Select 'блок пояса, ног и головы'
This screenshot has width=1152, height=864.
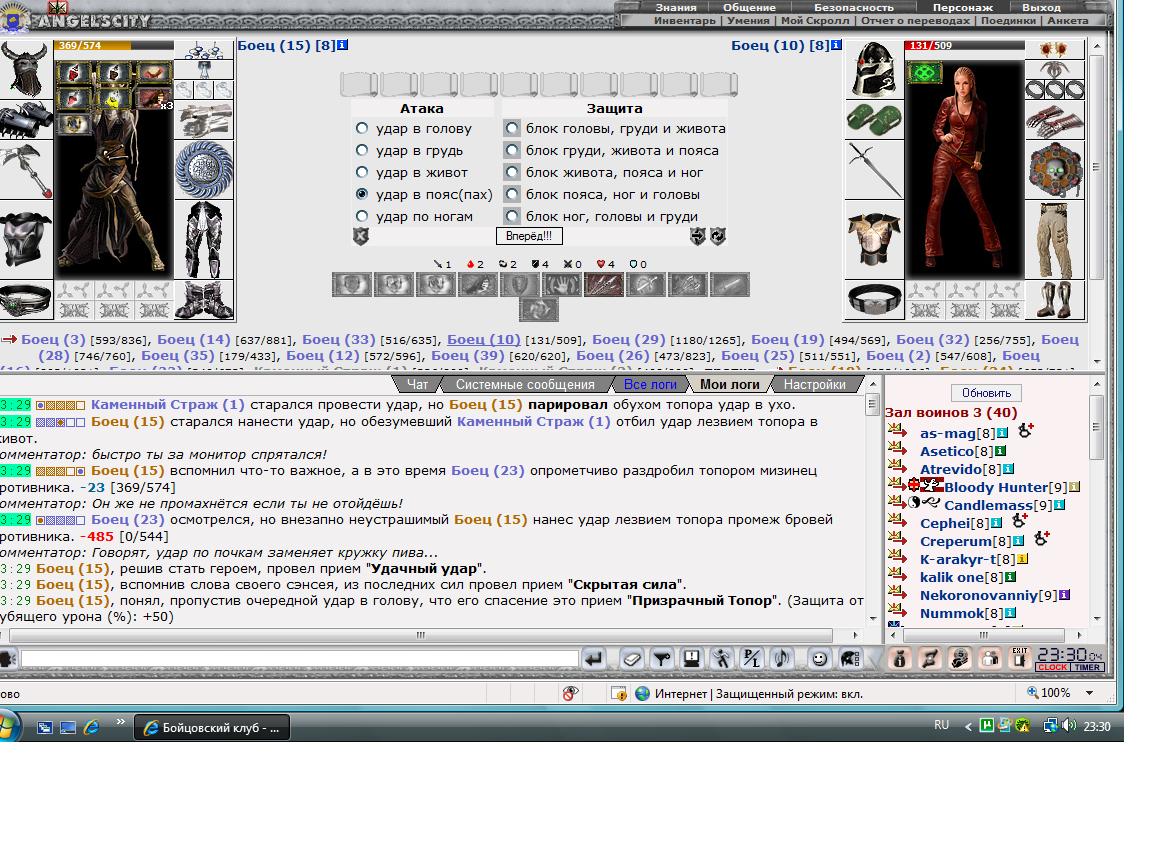click(512, 194)
